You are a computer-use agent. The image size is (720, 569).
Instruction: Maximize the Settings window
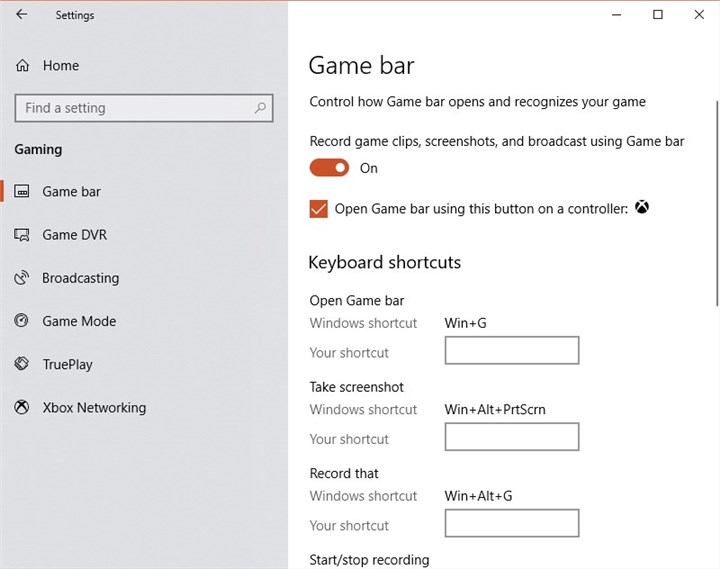[658, 15]
